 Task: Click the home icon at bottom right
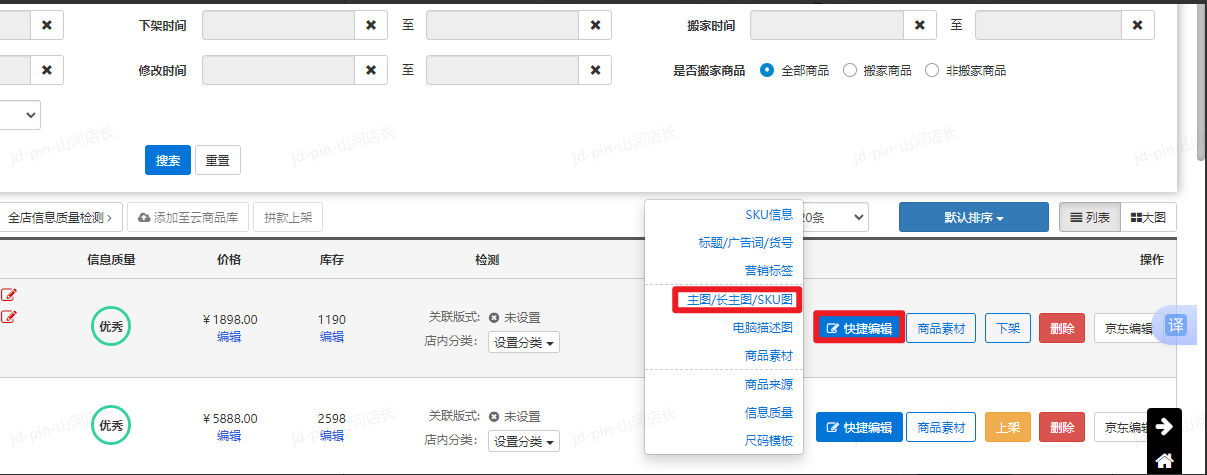(x=1164, y=461)
